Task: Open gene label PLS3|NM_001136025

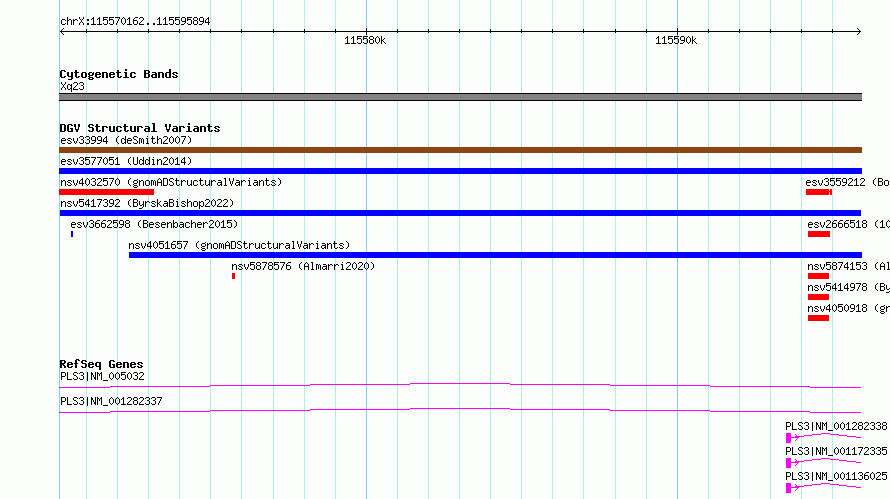Action: pyautogui.click(x=836, y=476)
